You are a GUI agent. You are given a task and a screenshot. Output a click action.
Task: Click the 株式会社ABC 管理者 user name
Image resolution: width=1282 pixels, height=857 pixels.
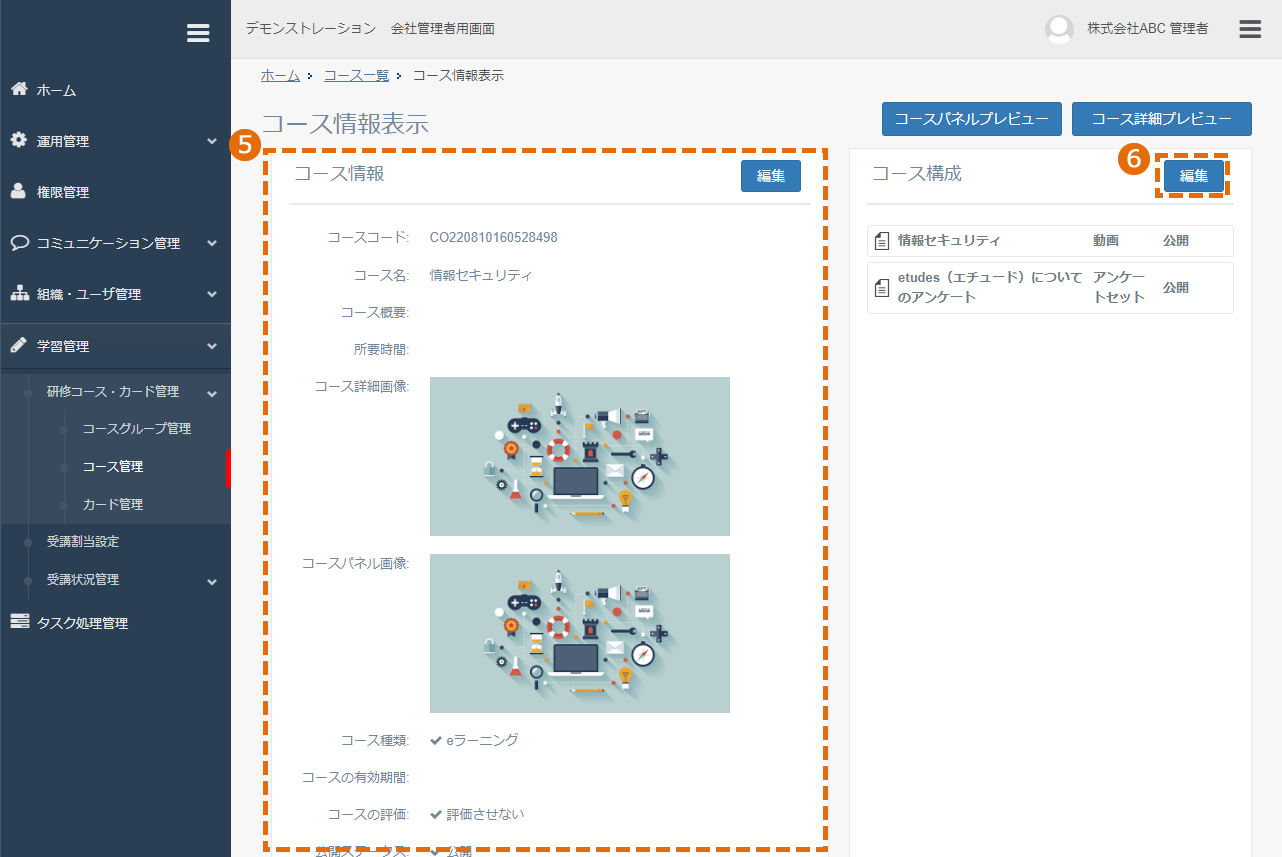[1148, 29]
